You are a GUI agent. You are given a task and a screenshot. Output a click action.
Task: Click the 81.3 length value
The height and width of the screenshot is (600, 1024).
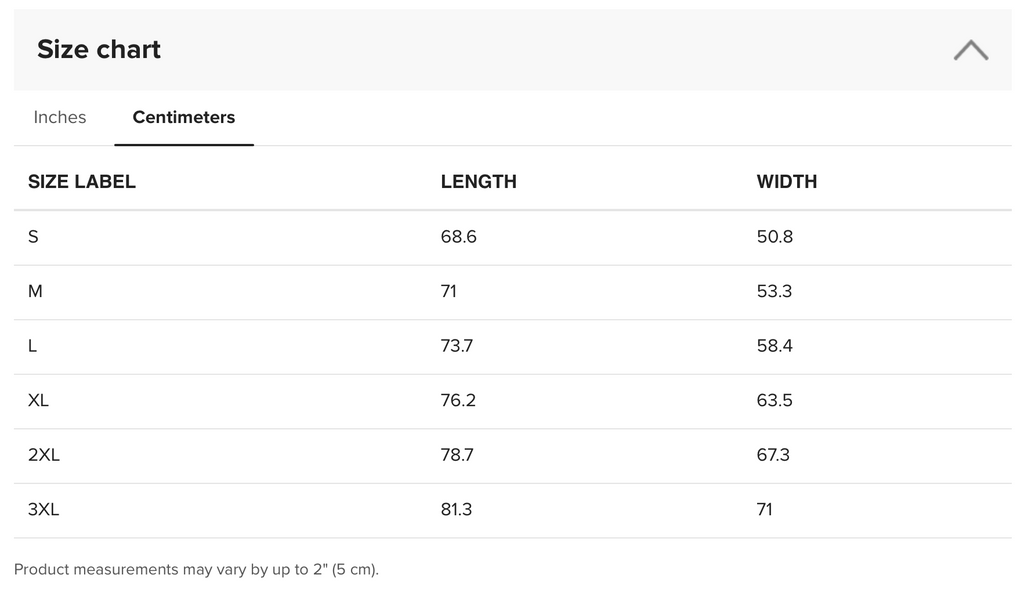click(x=456, y=509)
